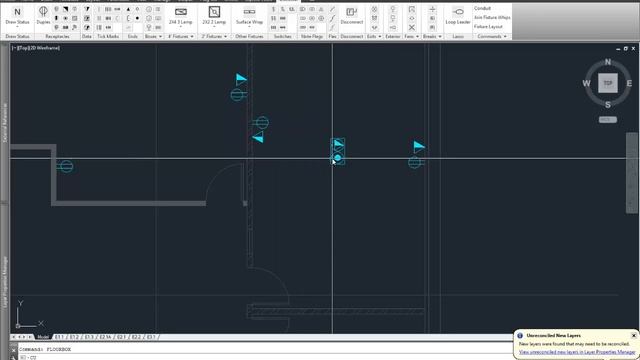
Task: Click the TOP face of the ViewCube
Action: click(x=608, y=83)
